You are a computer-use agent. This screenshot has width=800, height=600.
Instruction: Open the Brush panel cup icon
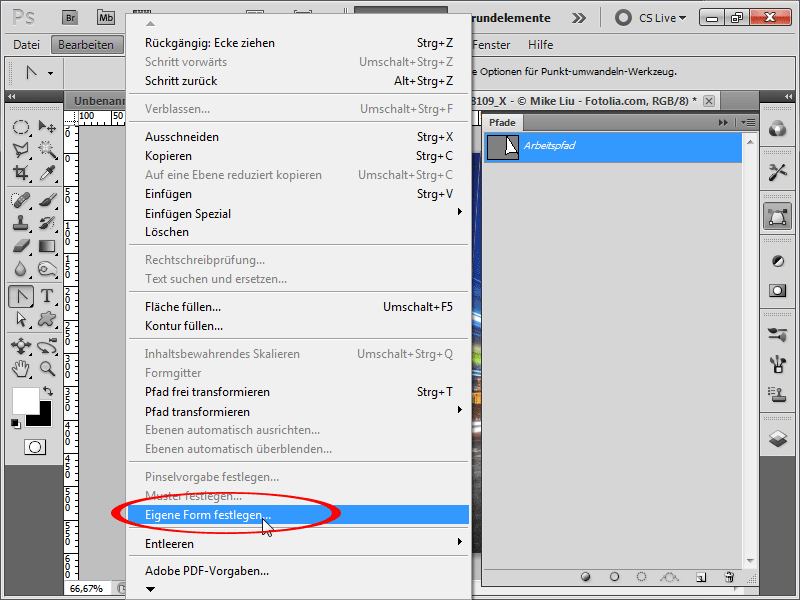777,364
